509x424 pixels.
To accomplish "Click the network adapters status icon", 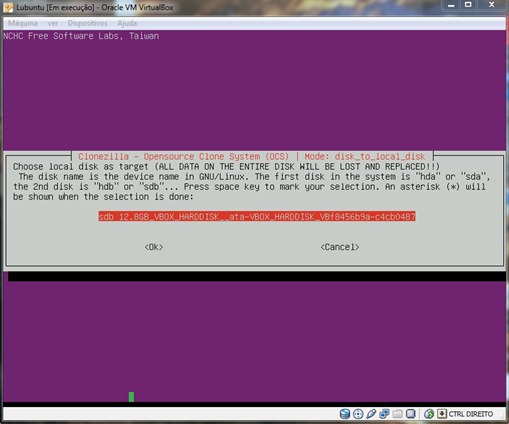I will [384, 414].
